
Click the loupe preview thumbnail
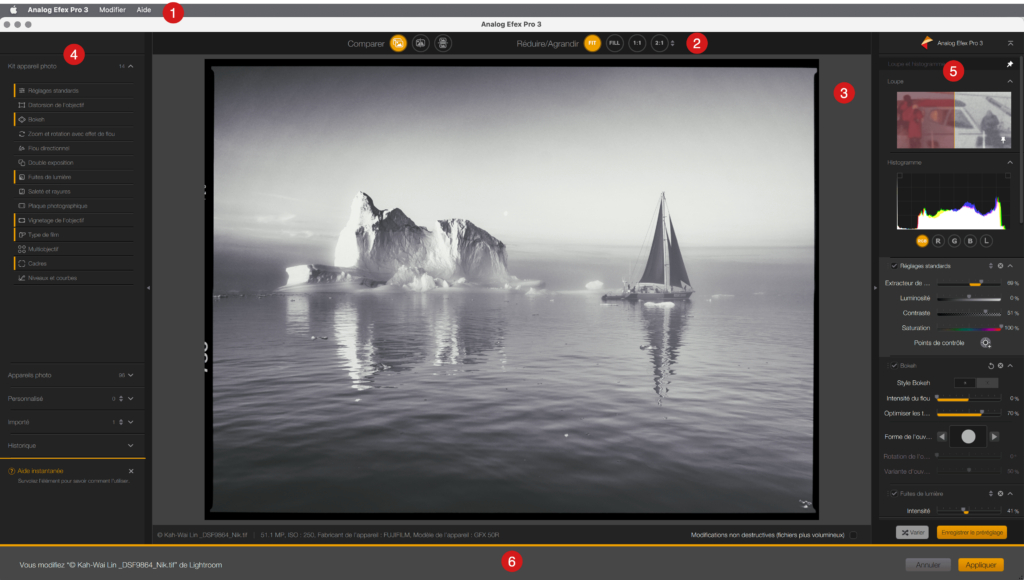click(x=953, y=120)
